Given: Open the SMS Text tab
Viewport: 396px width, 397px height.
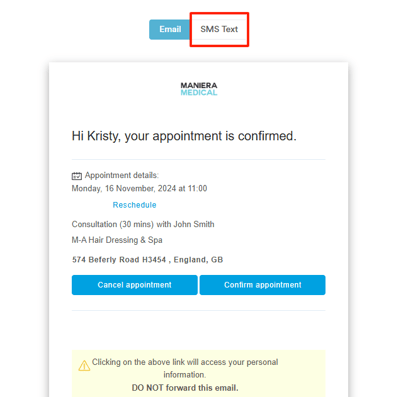Looking at the screenshot, I should tap(219, 29).
